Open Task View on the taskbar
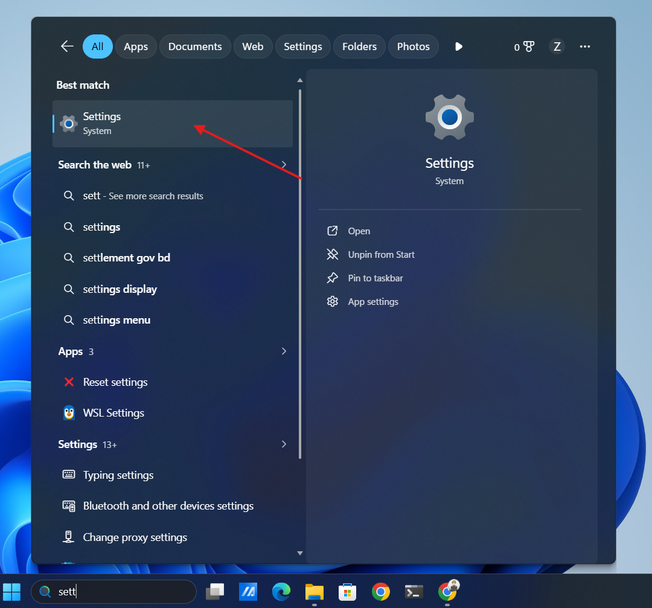This screenshot has height=608, width=652. point(215,591)
